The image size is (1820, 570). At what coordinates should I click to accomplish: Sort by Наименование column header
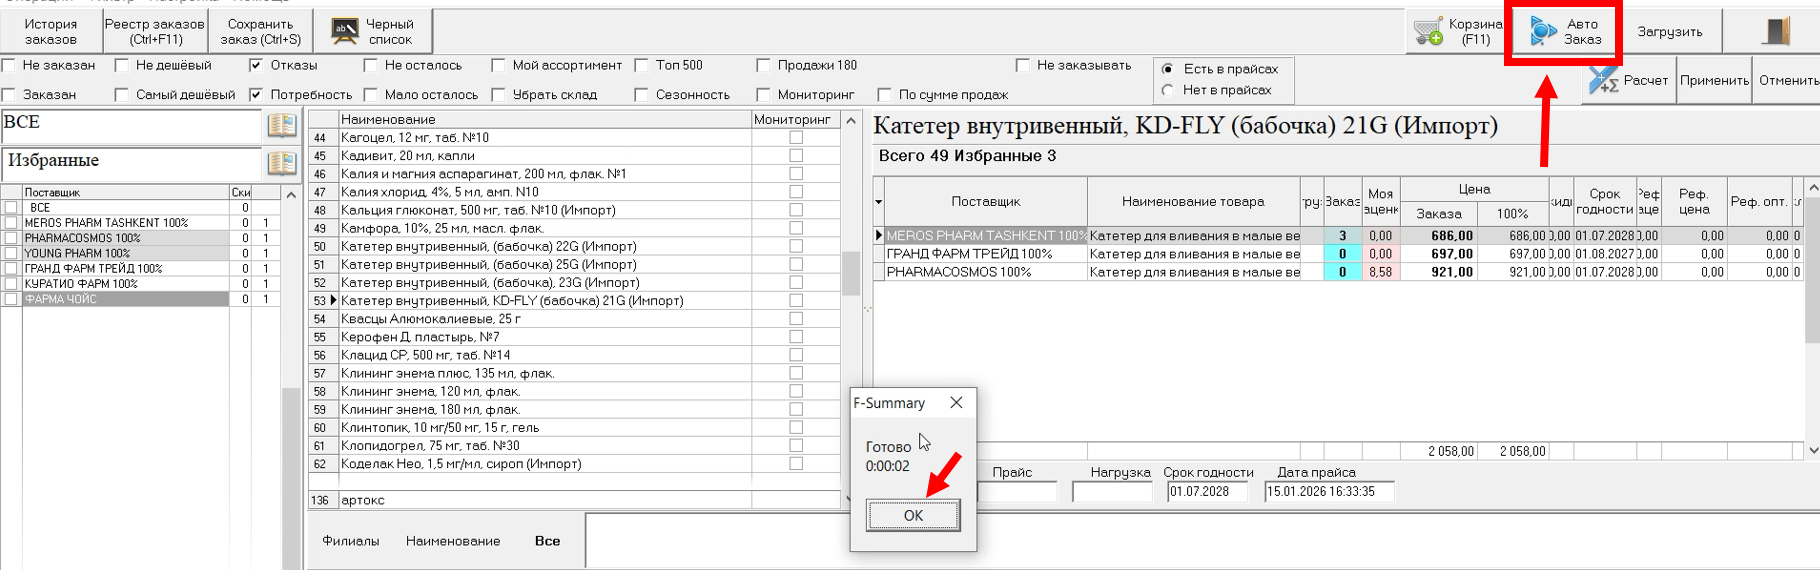pos(545,119)
